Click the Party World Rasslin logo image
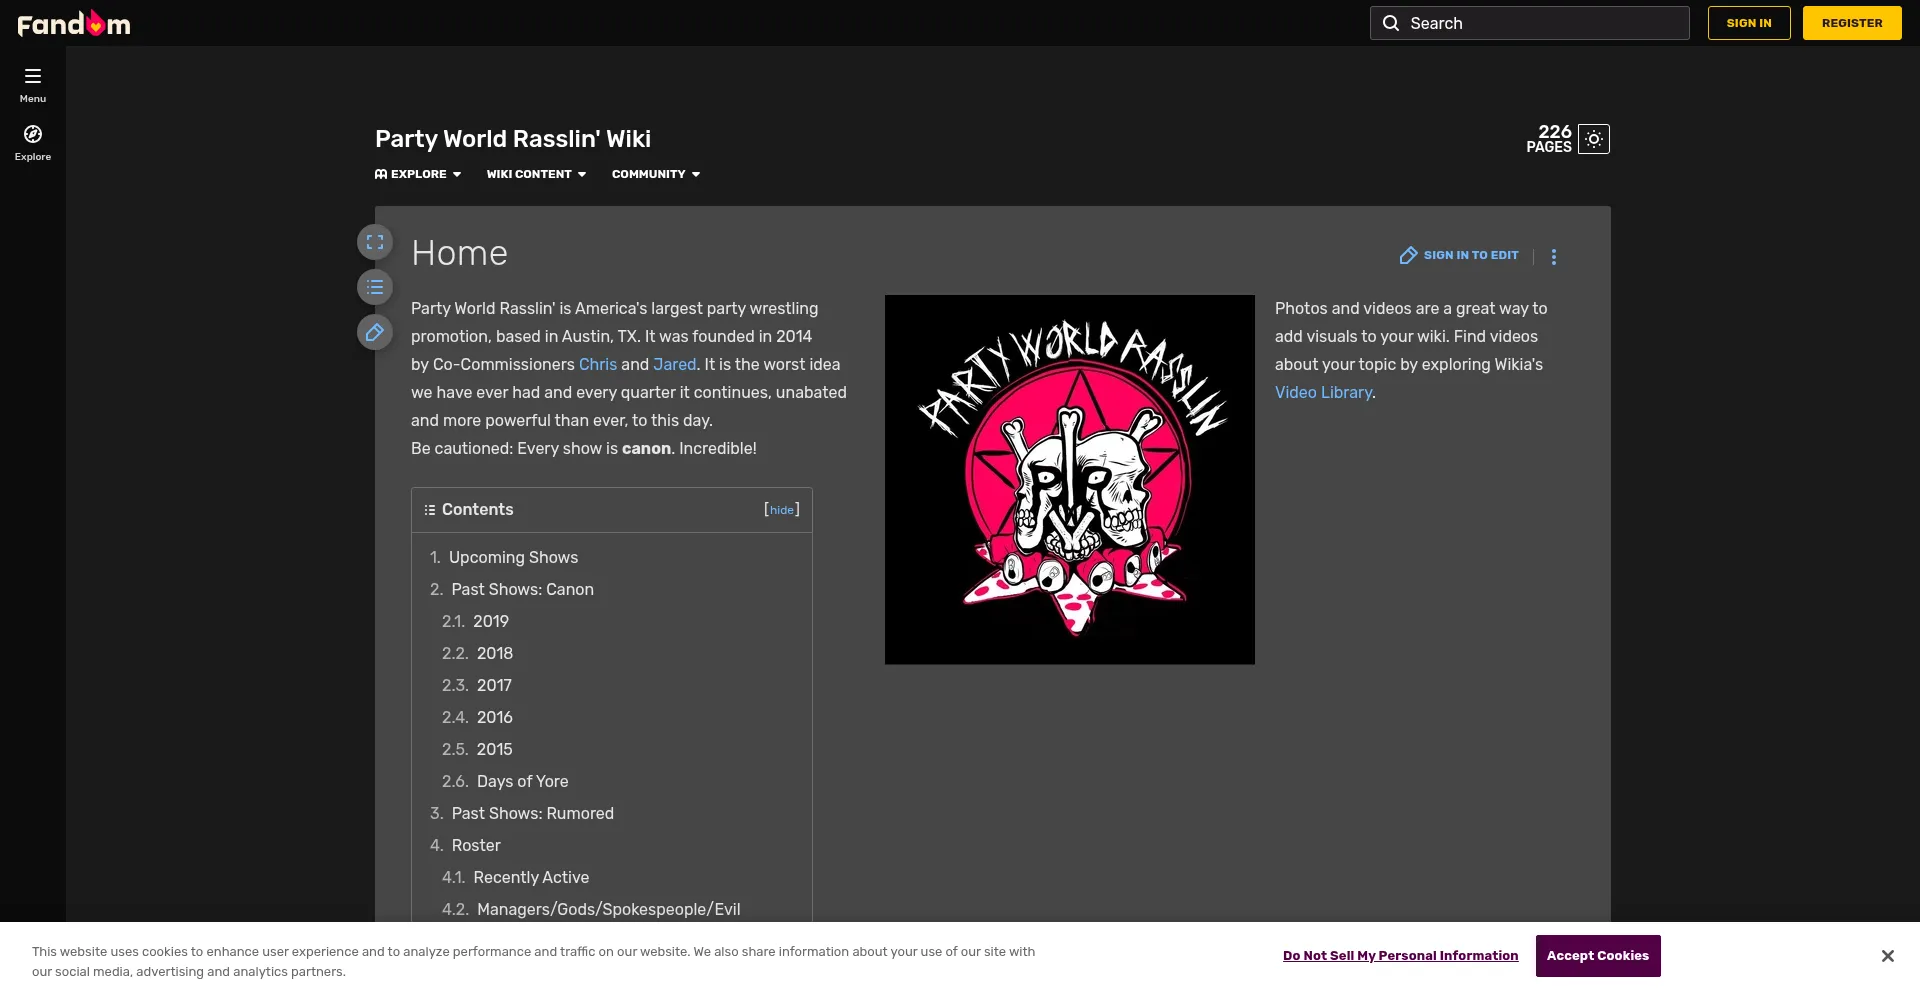 [x=1070, y=479]
